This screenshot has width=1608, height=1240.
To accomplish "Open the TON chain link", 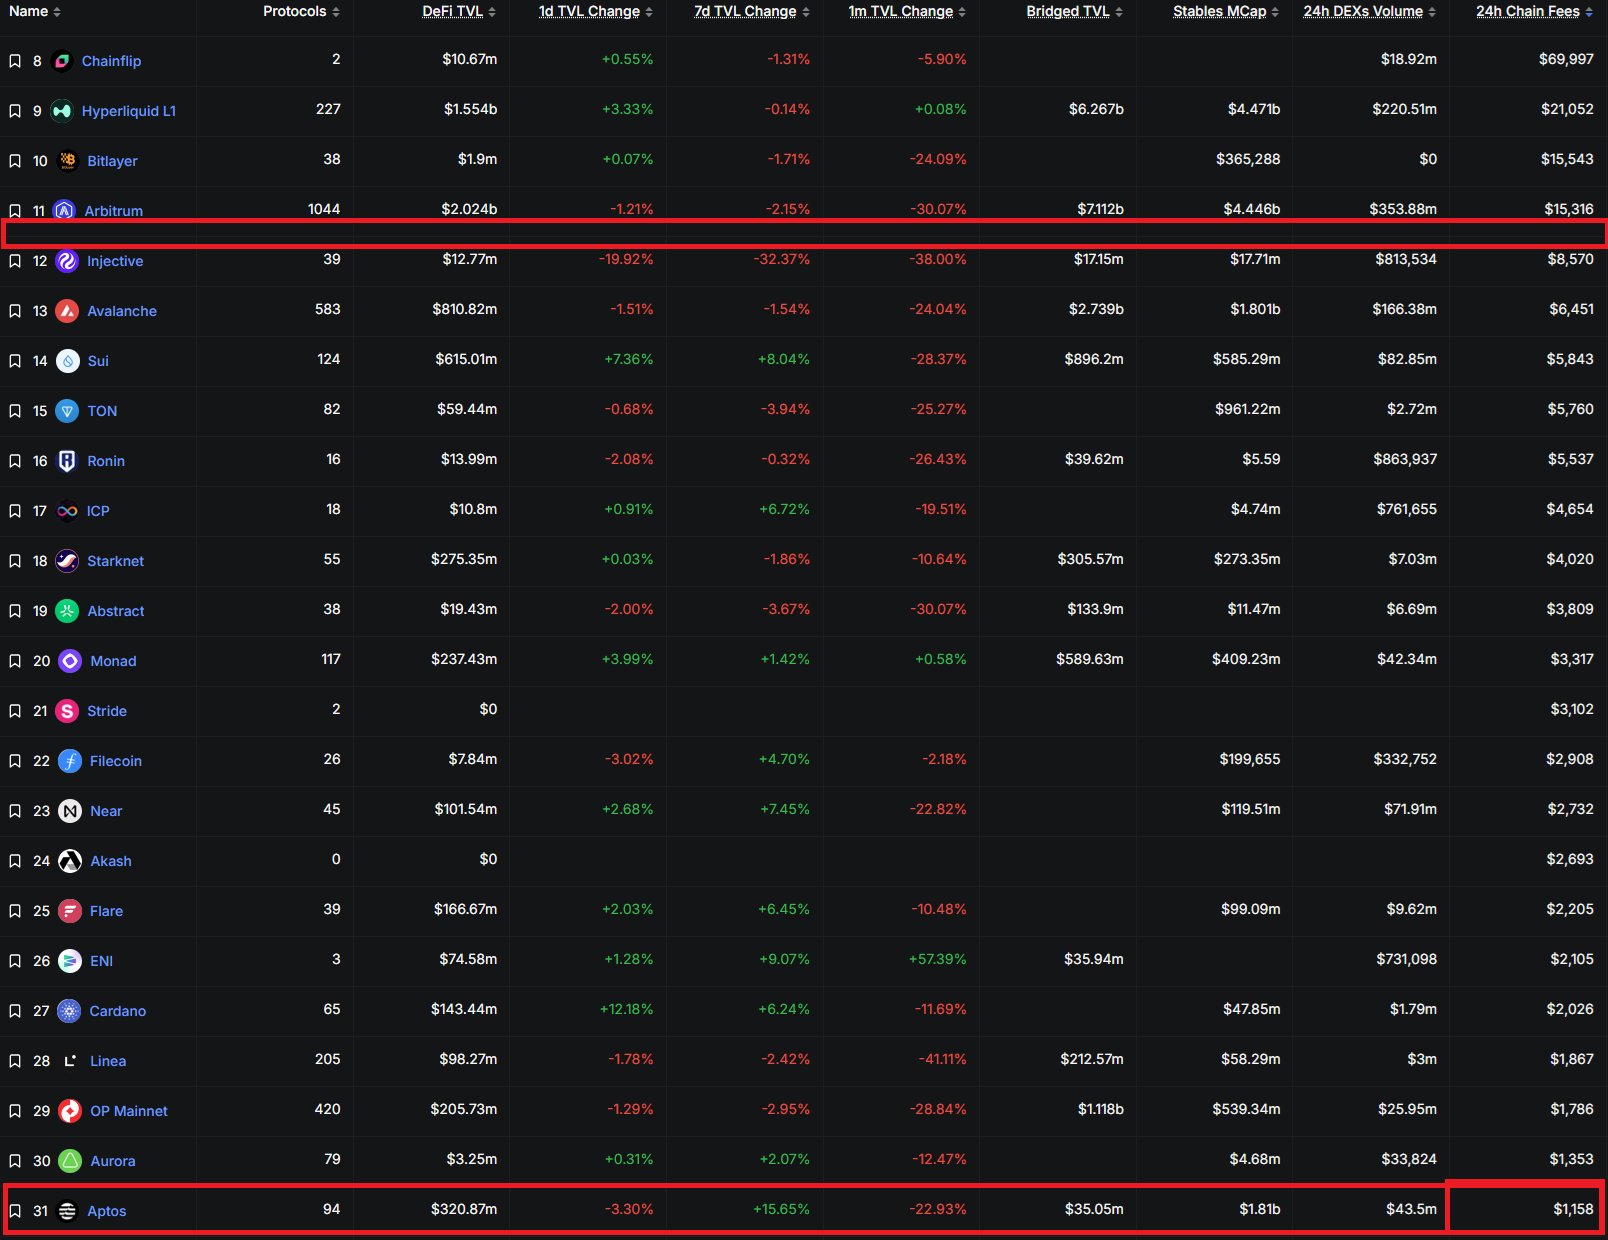I will tap(102, 411).
